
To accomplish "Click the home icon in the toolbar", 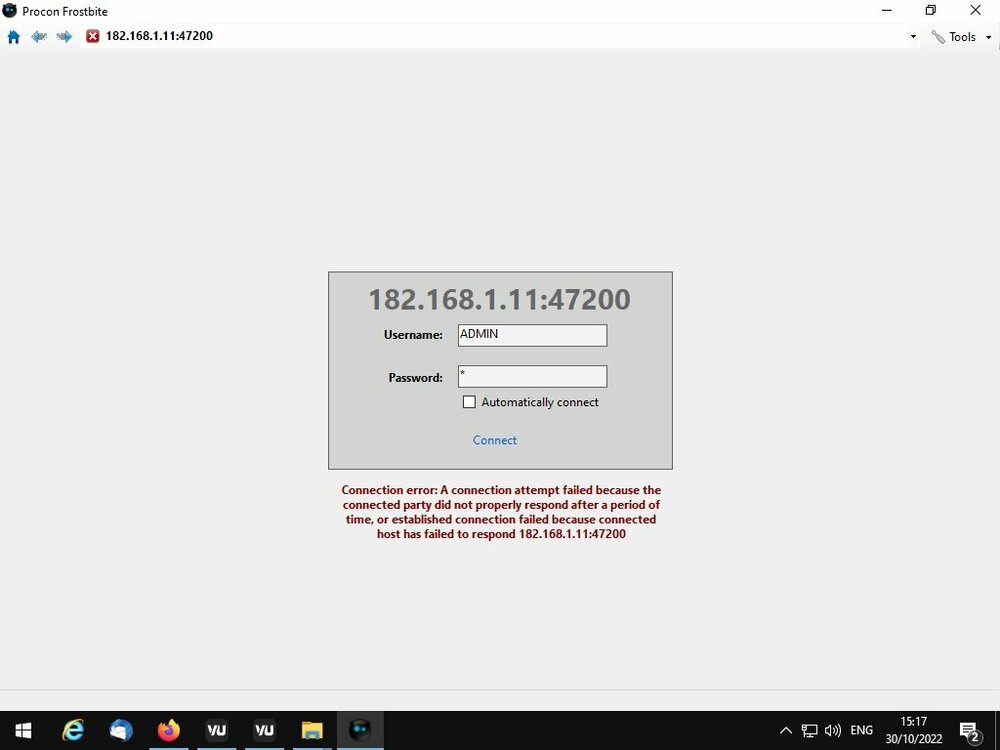I will pyautogui.click(x=13, y=36).
